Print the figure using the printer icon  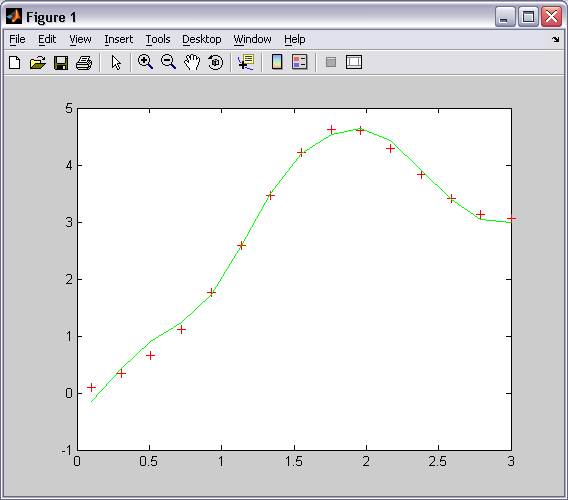(84, 63)
